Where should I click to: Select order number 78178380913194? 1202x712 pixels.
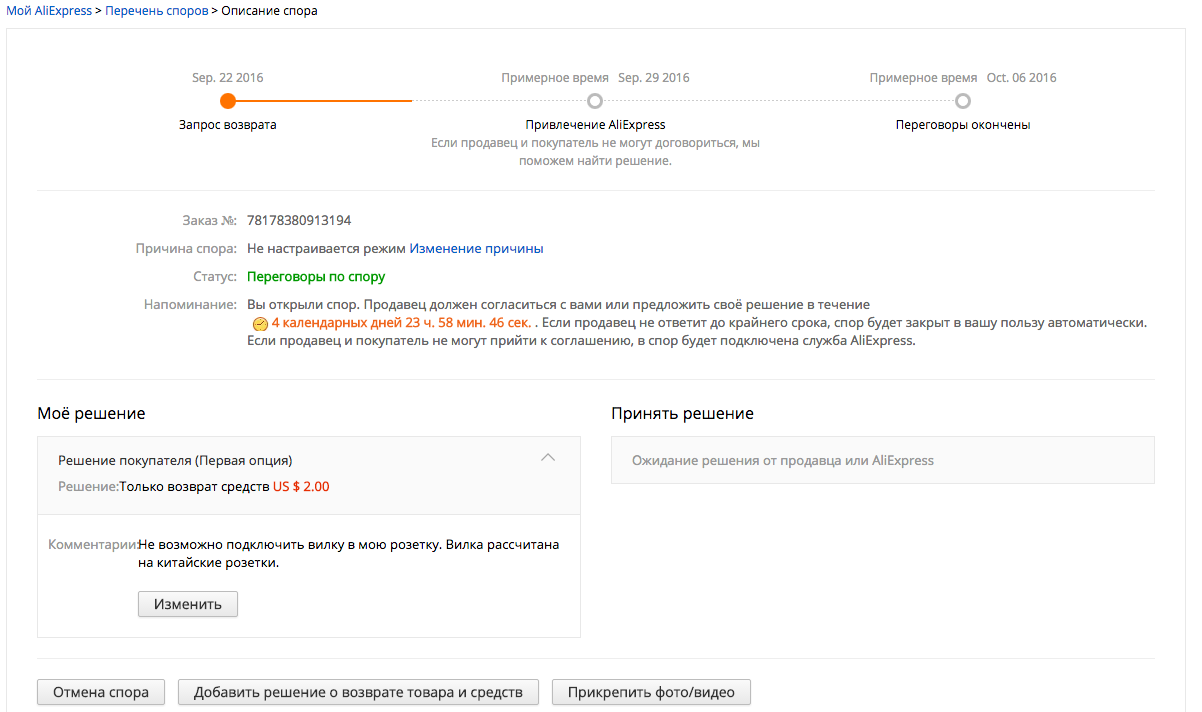tap(299, 220)
